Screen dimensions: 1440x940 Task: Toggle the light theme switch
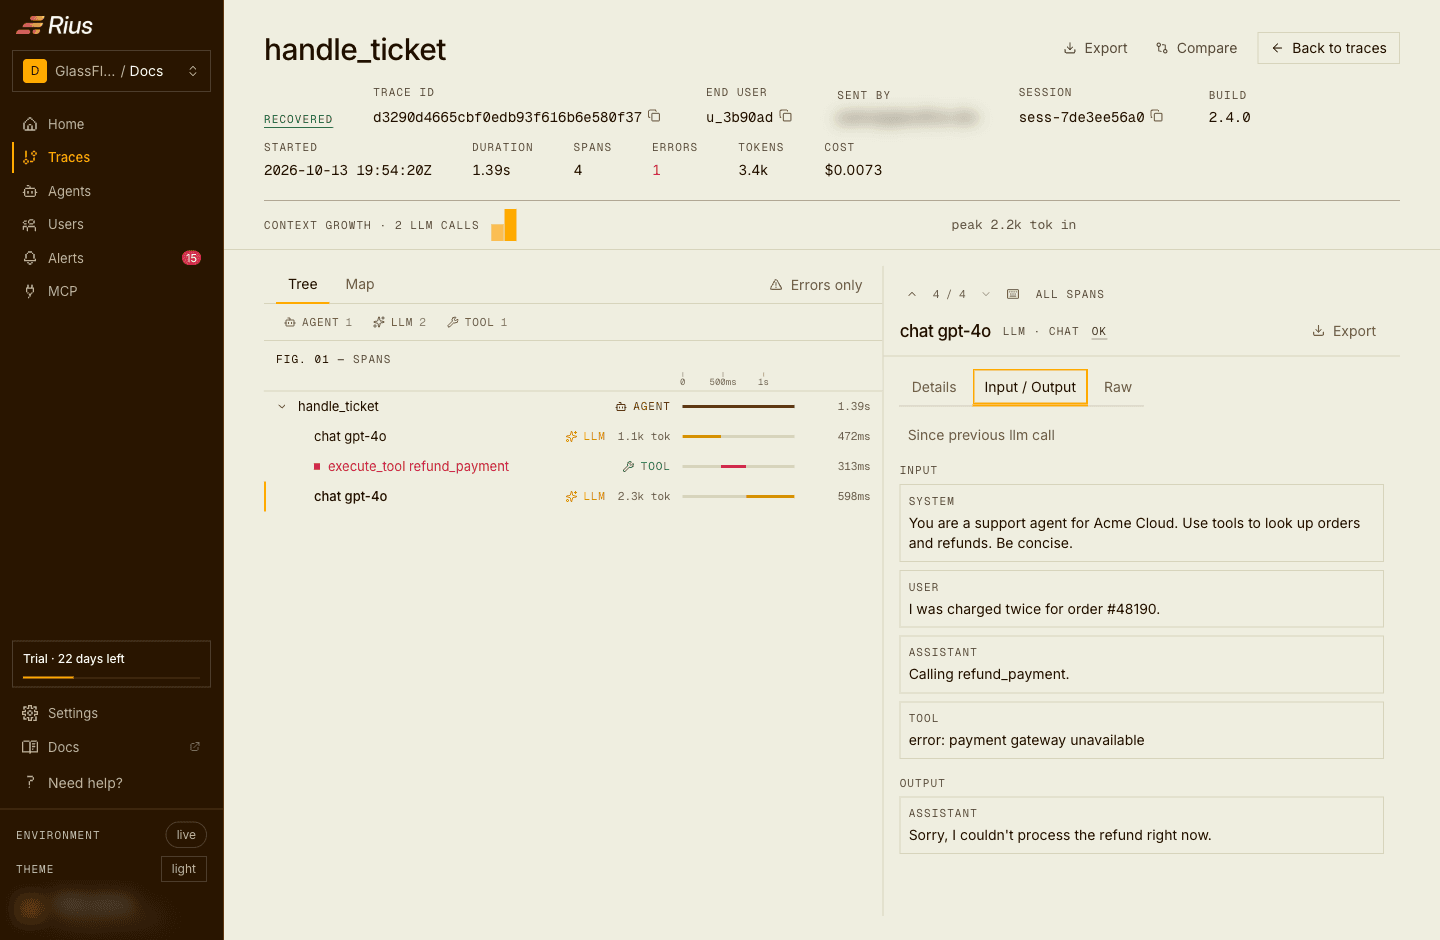184,869
